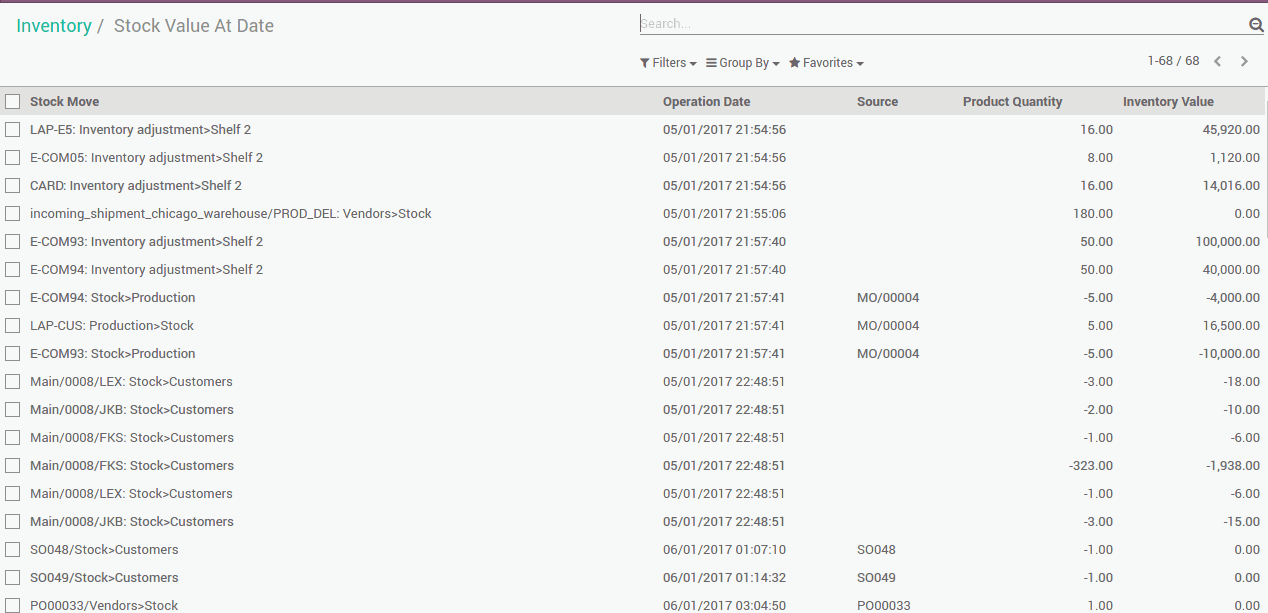Select checkbox for SO048/Stock>Customers row
This screenshot has width=1268, height=613.
pos(12,549)
